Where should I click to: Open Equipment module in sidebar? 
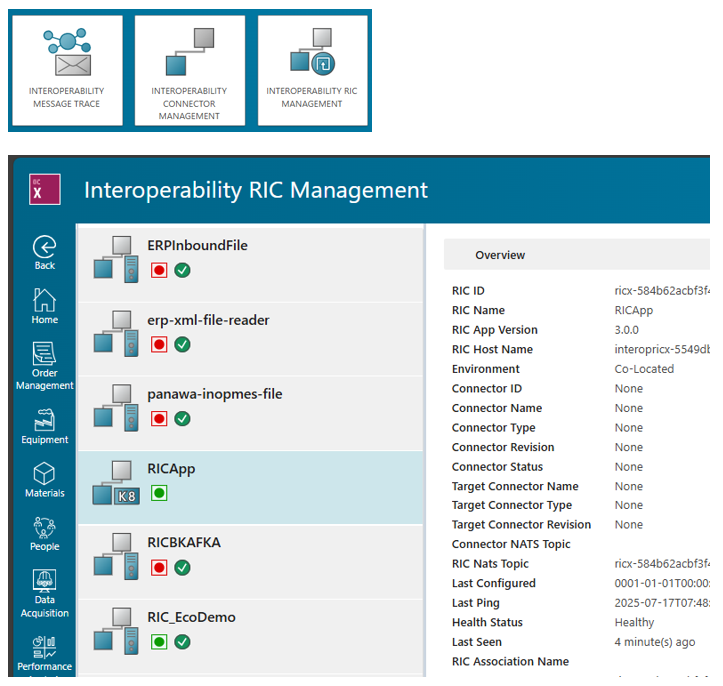pos(44,425)
